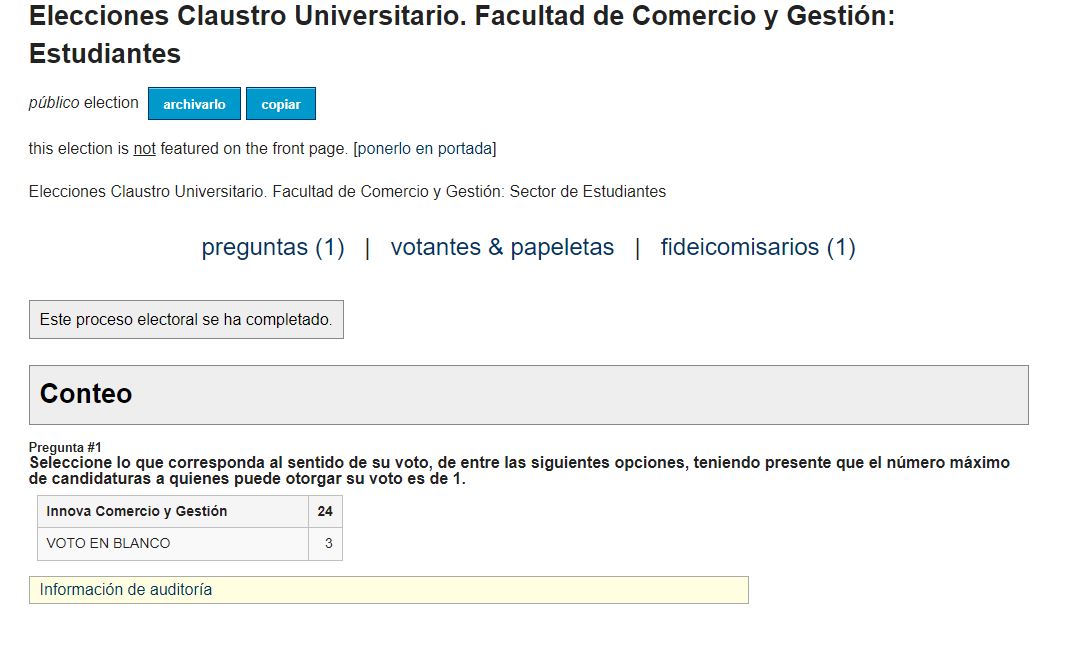This screenshot has height=645, width=1076.
Task: Open fideicomisarios (1) section
Action: point(758,247)
